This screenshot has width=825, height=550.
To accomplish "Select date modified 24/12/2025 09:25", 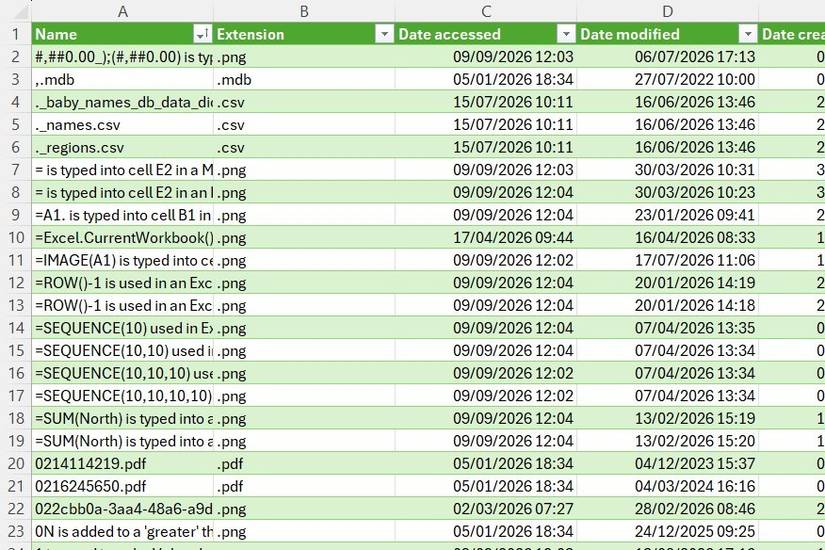I will click(667, 532).
